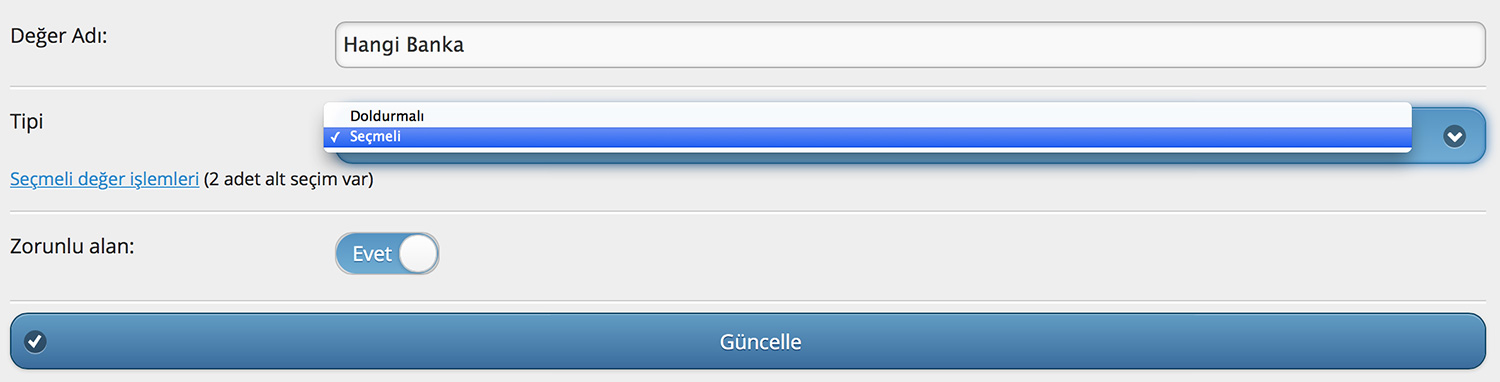Click the white knob of the Evet switch

pos(417,254)
